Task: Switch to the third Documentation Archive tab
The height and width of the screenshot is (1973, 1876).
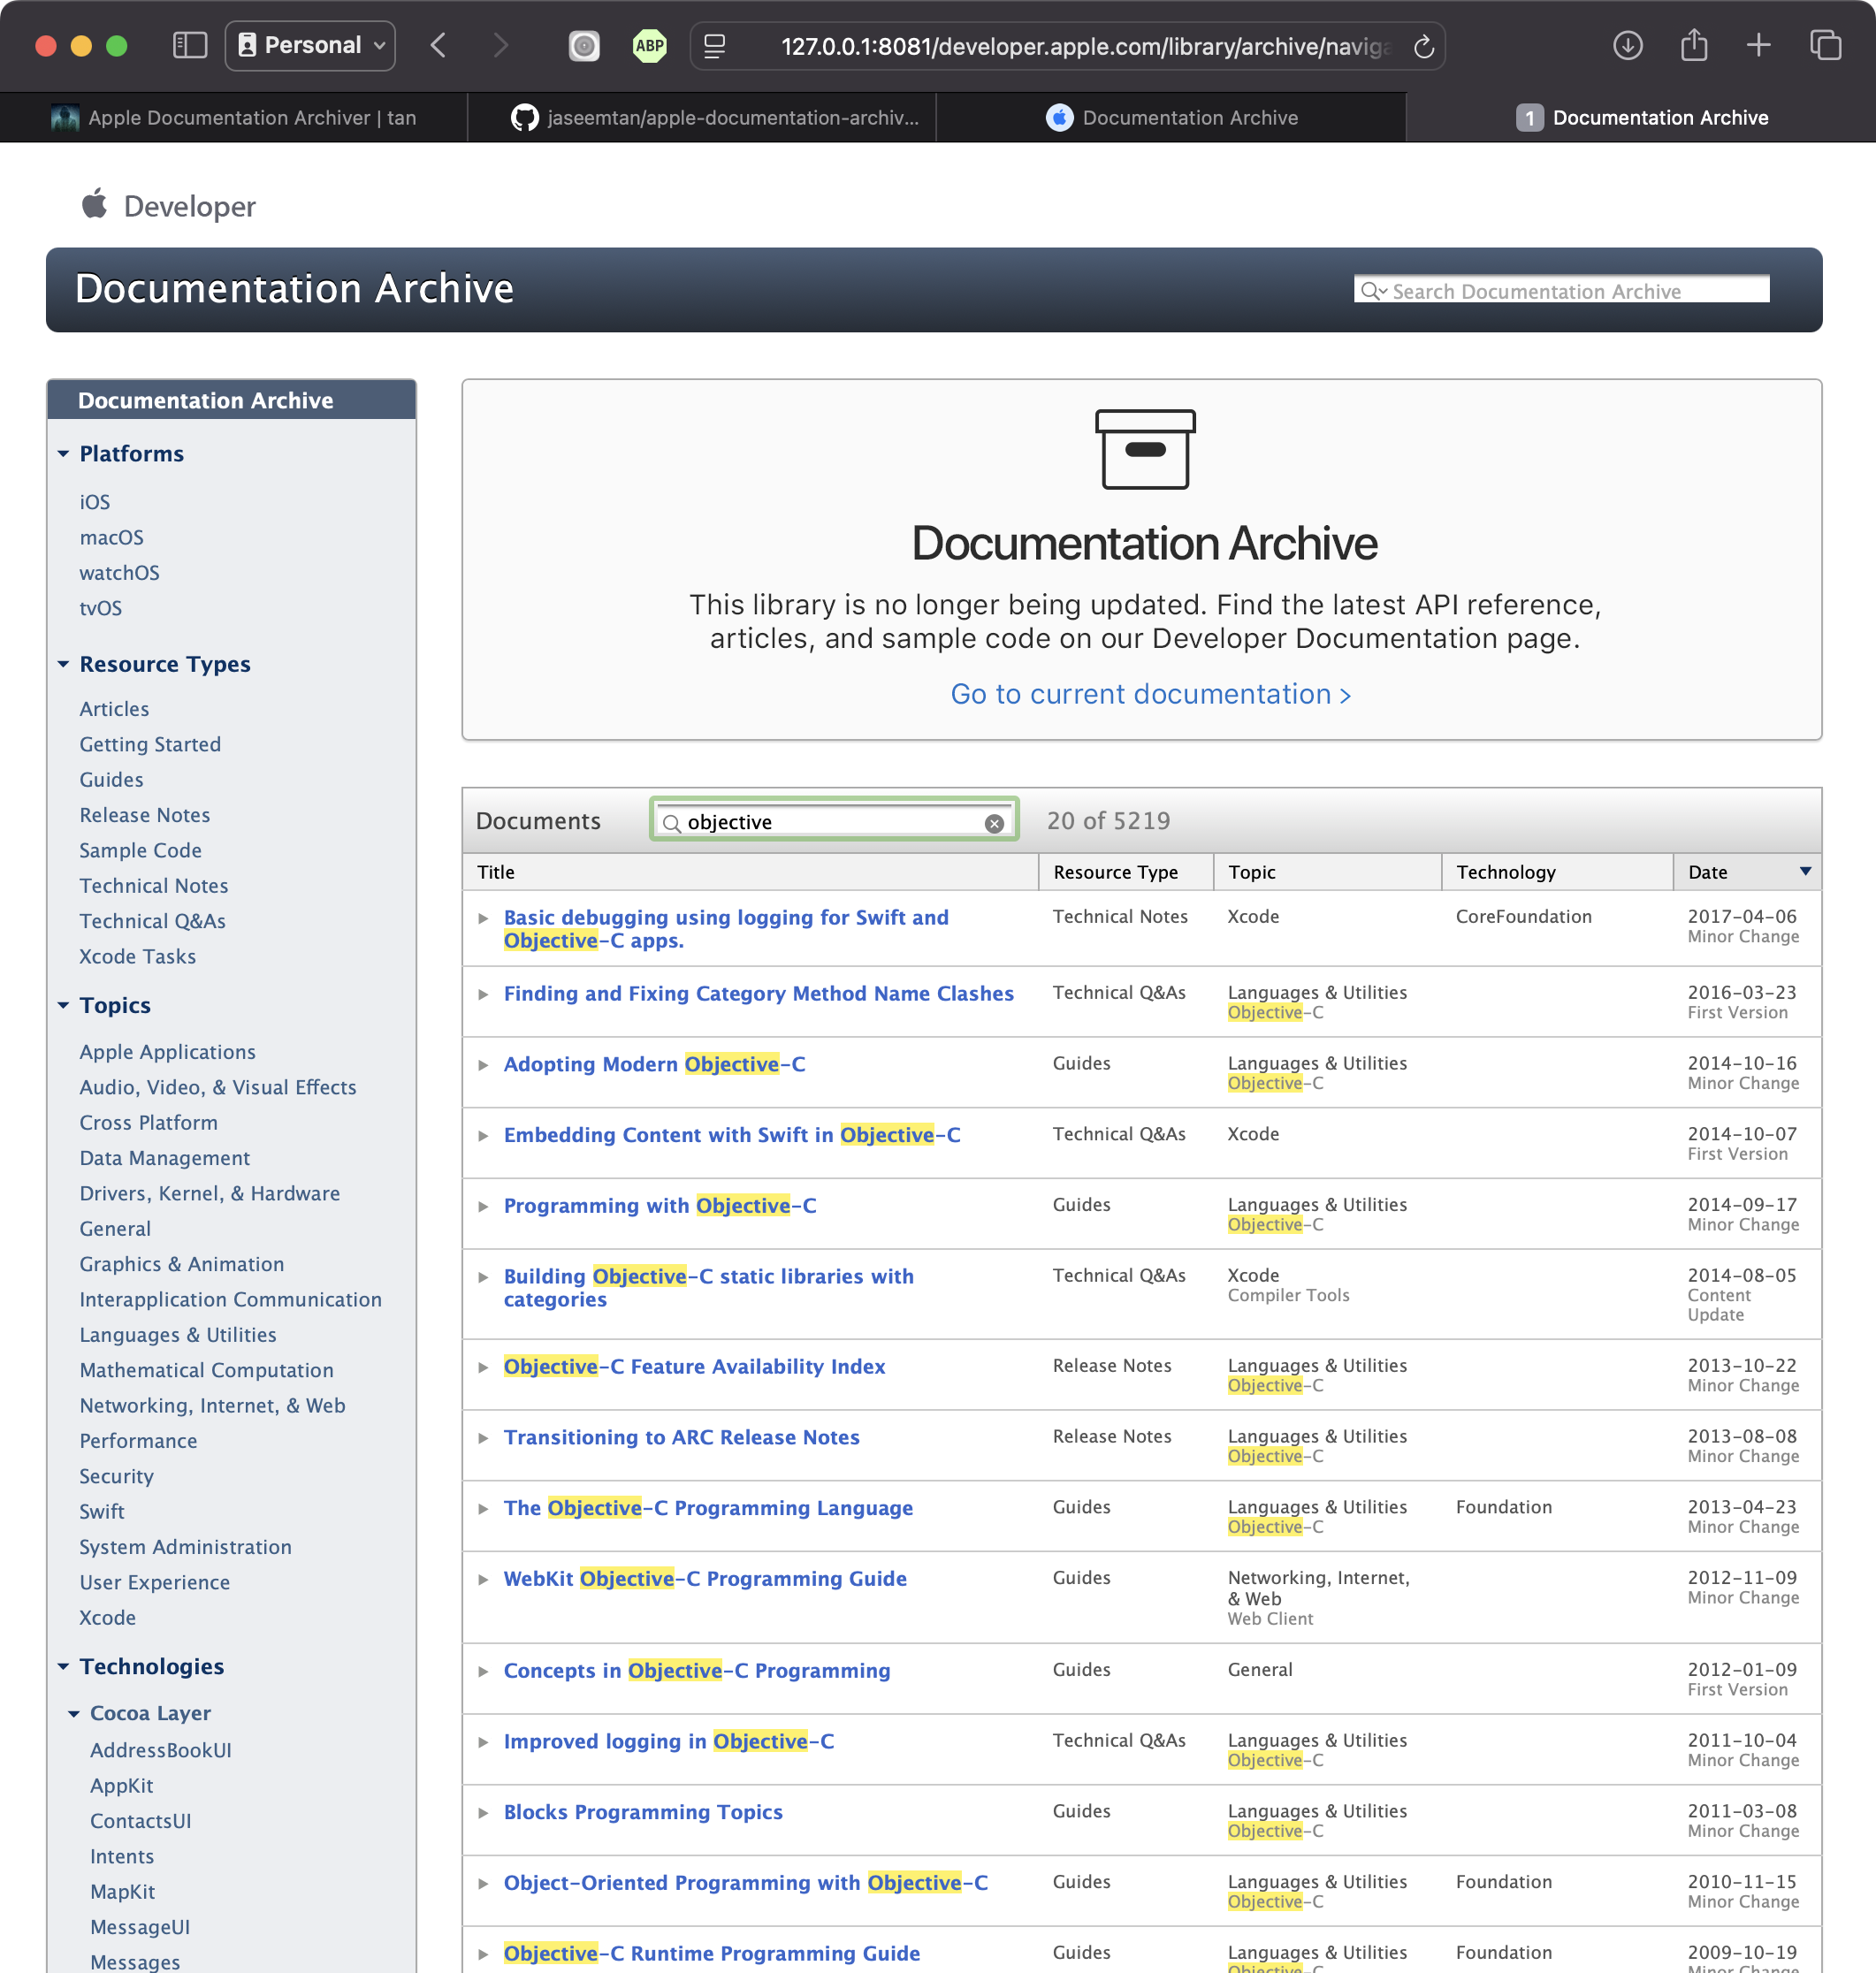Action: click(1171, 118)
